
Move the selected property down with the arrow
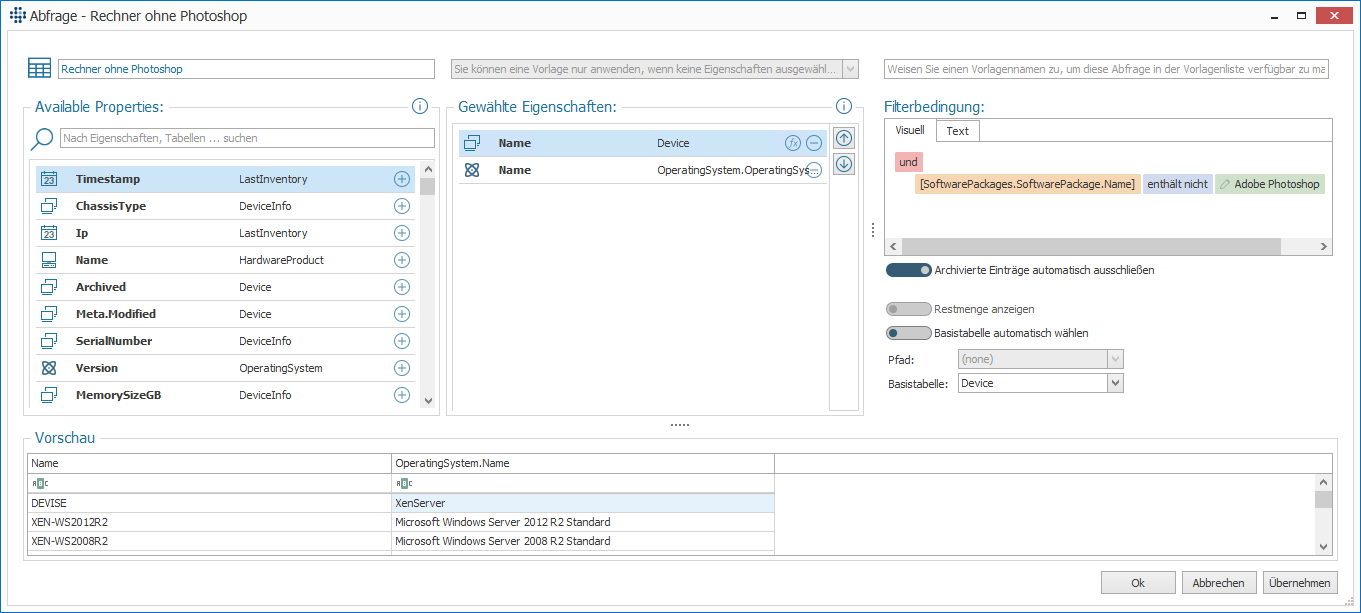tap(844, 164)
